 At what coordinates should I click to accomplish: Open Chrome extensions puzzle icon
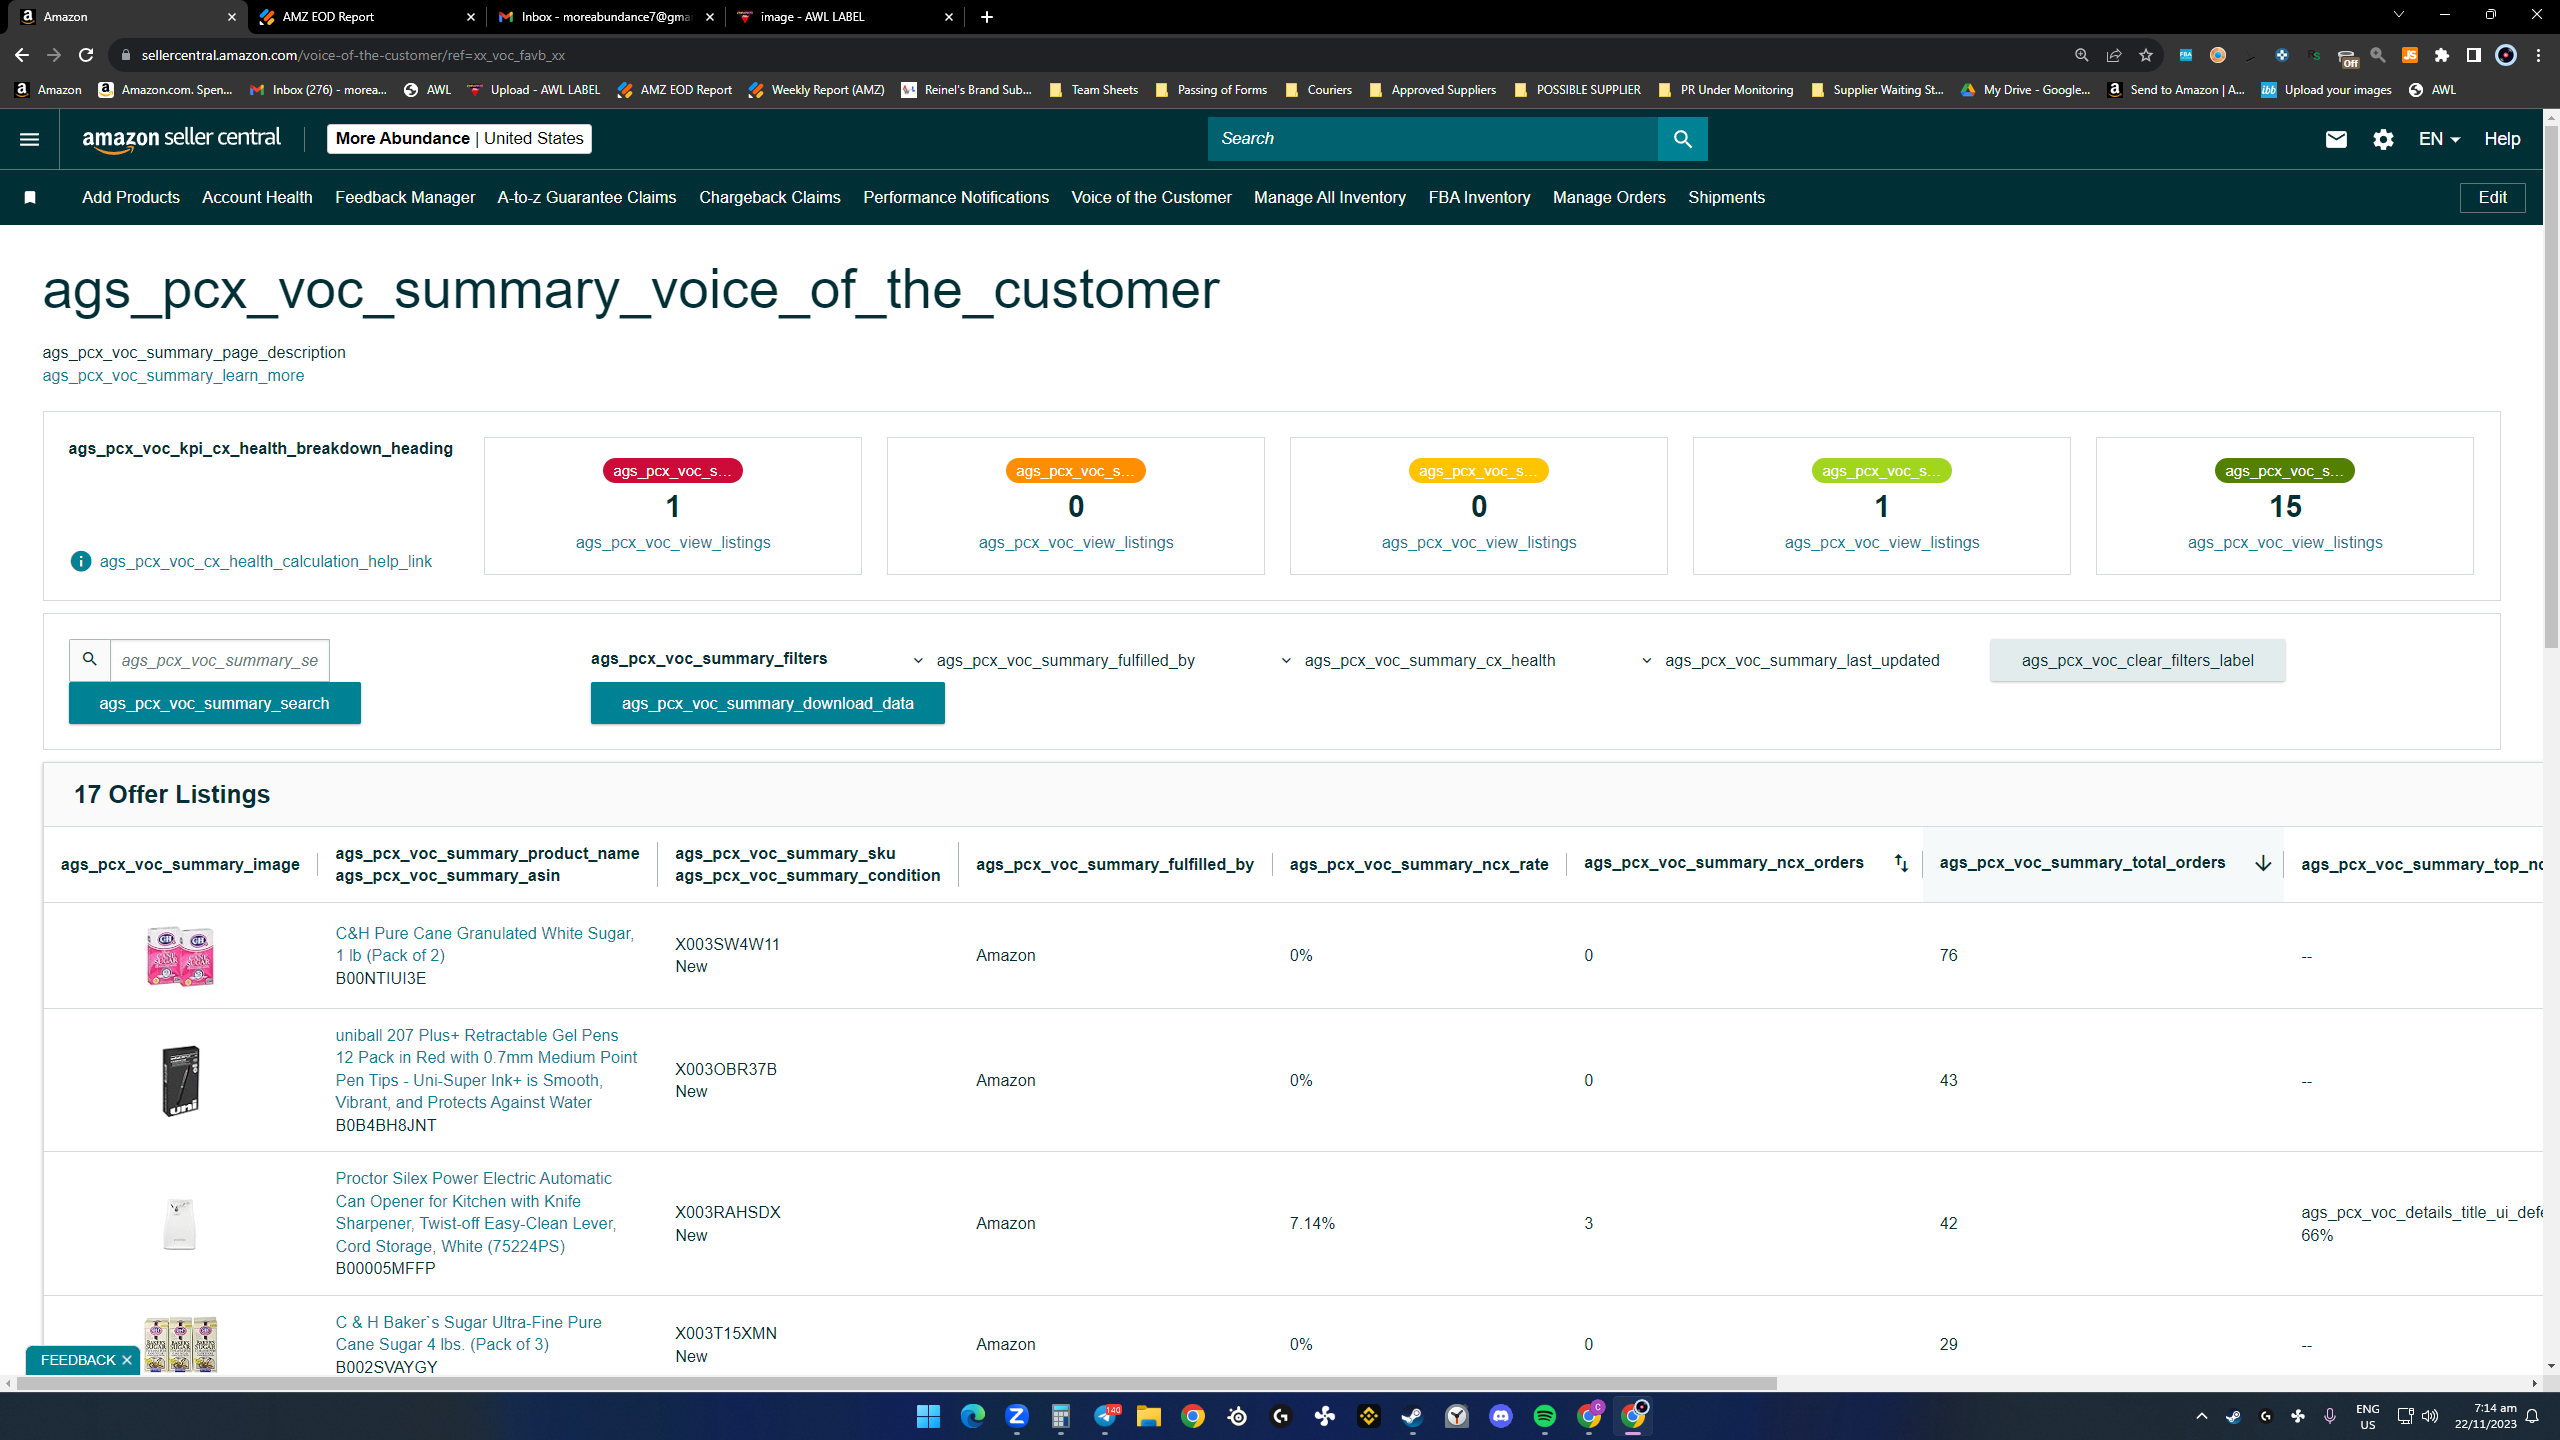(x=2442, y=55)
